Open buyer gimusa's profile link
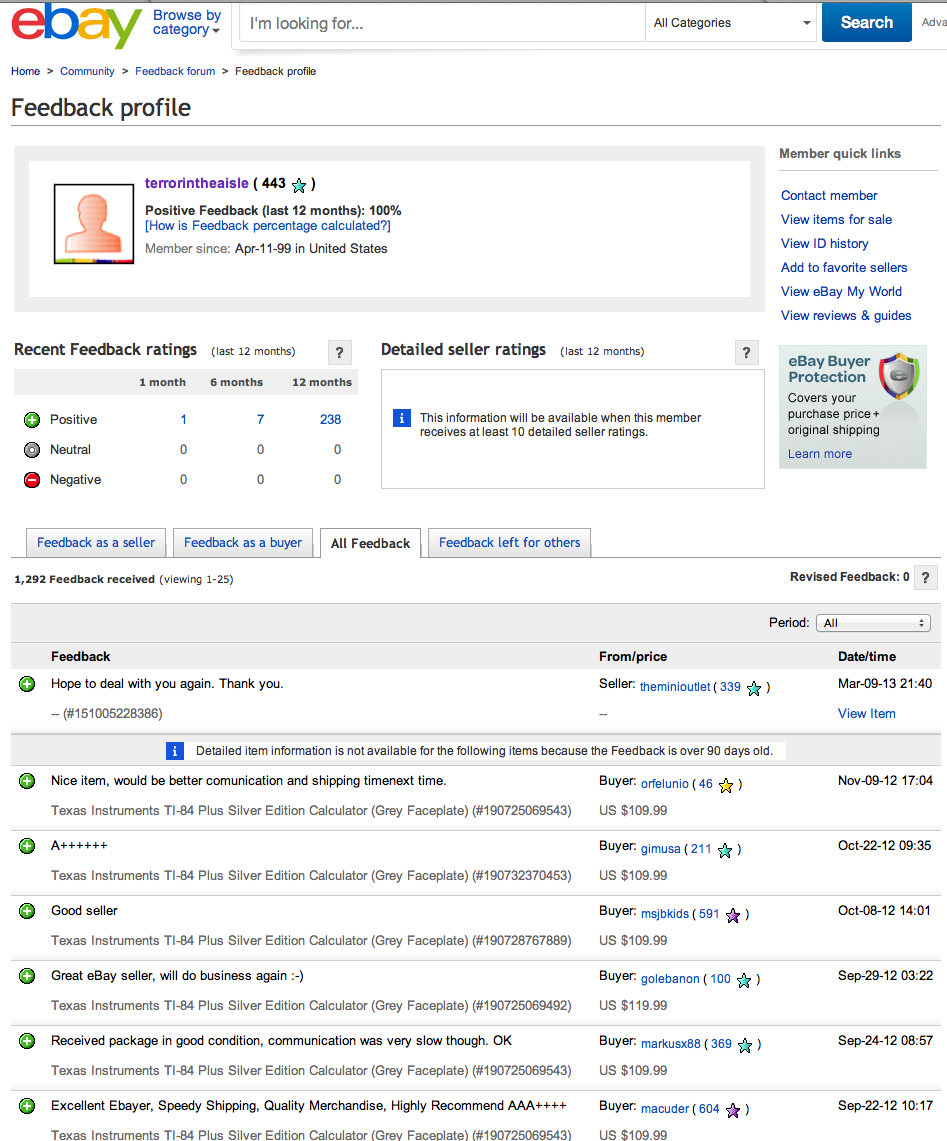947x1141 pixels. [x=661, y=848]
